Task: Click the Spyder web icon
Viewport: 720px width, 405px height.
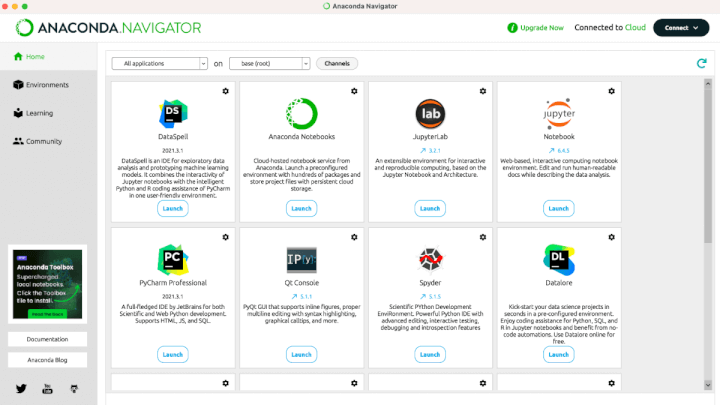Action: point(430,259)
